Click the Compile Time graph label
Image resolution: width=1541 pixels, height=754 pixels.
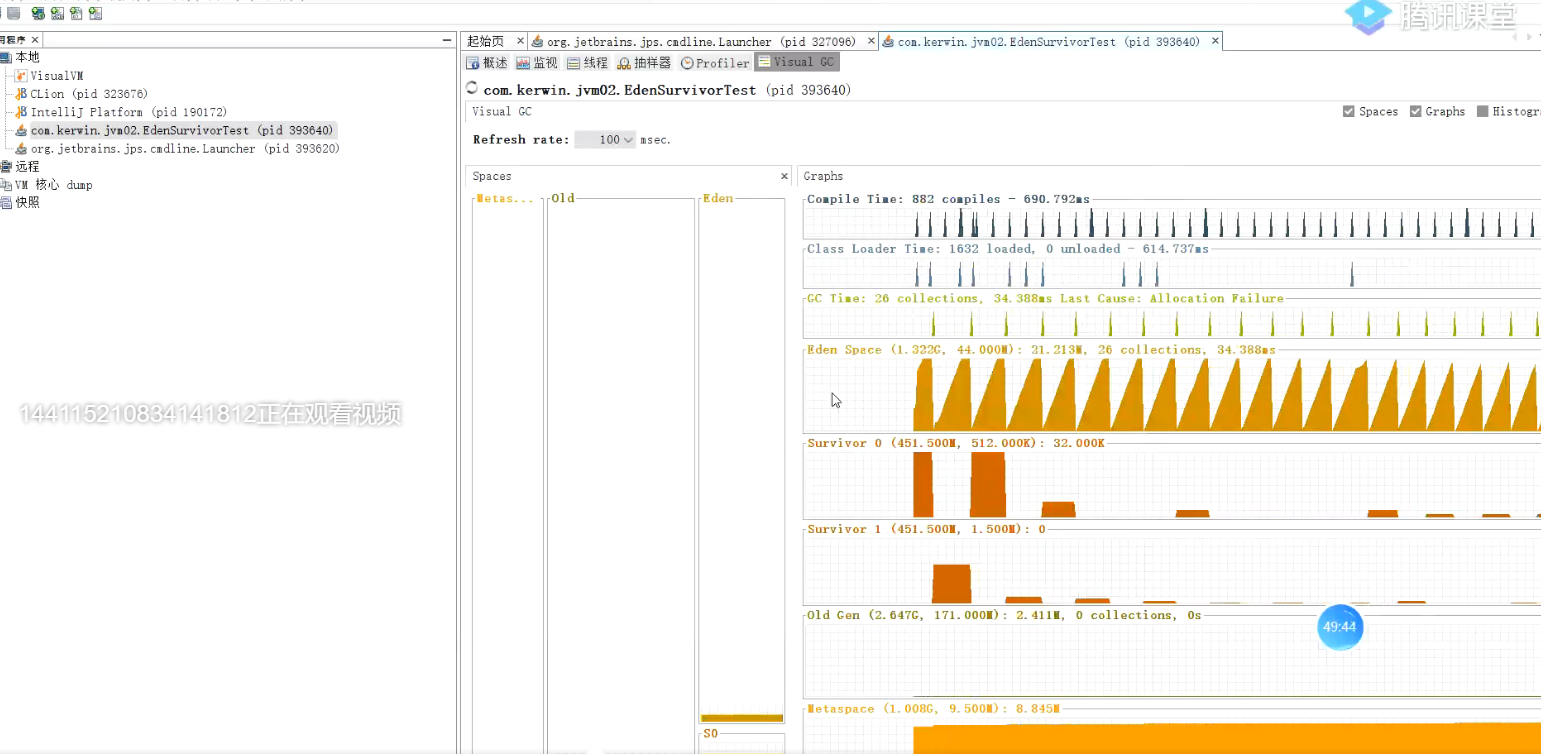[x=949, y=199]
